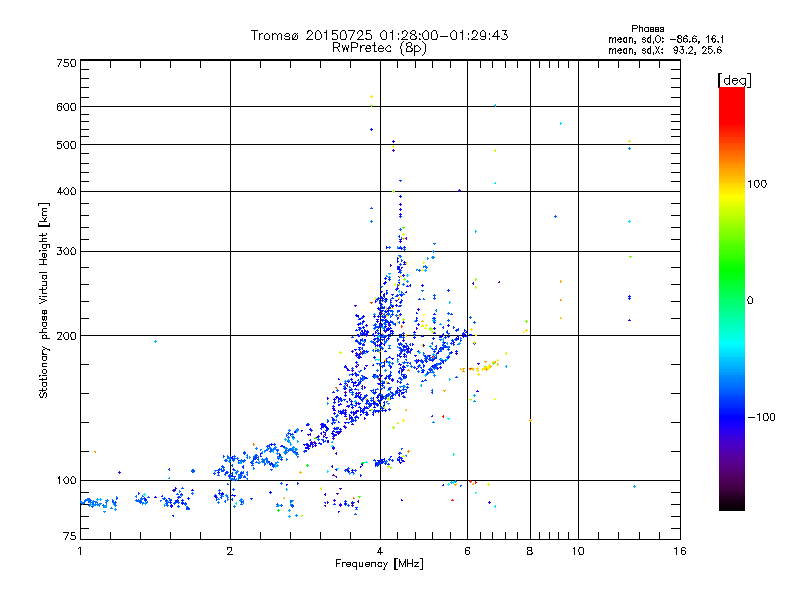This screenshot has width=800, height=600.
Task: Click the '16' x-axis tick label
Action: [680, 551]
